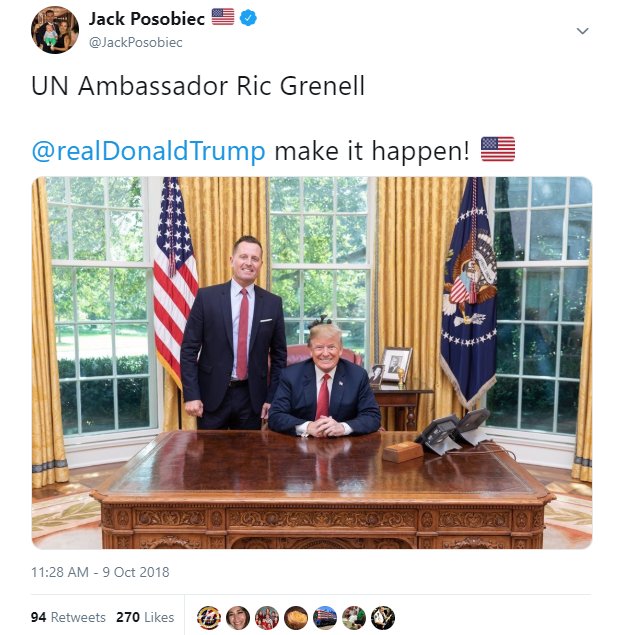Image resolution: width=619 pixels, height=635 pixels.
Task: Open the Oval Office photo
Action: tap(312, 363)
